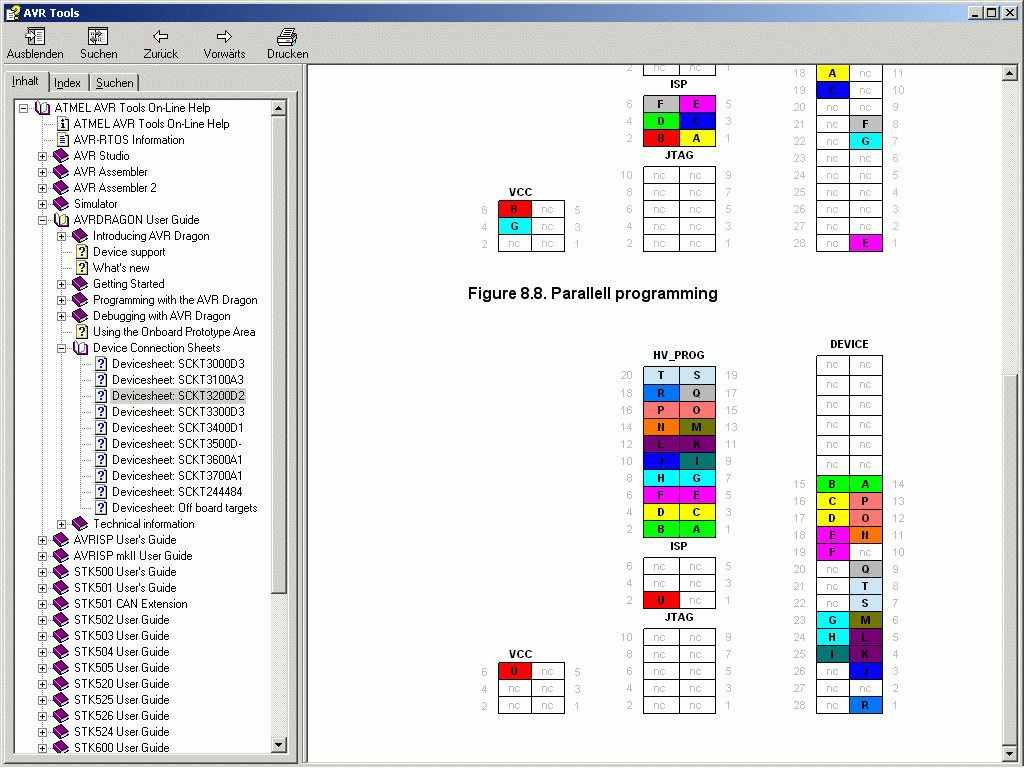1024x768 pixels.
Task: Go back with the Zurück arrow icon
Action: pyautogui.click(x=161, y=37)
